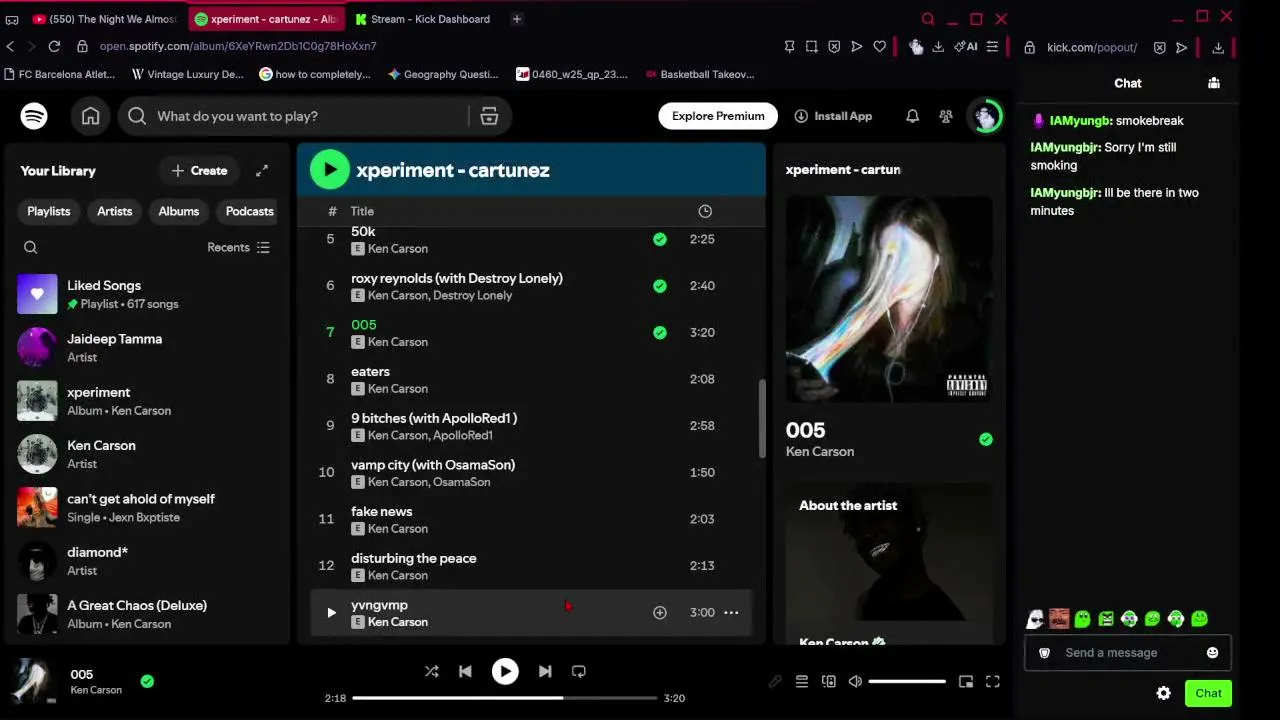The width and height of the screenshot is (1280, 720).
Task: Select the track 'vamp city (with OsamaSon)'
Action: [433, 465]
